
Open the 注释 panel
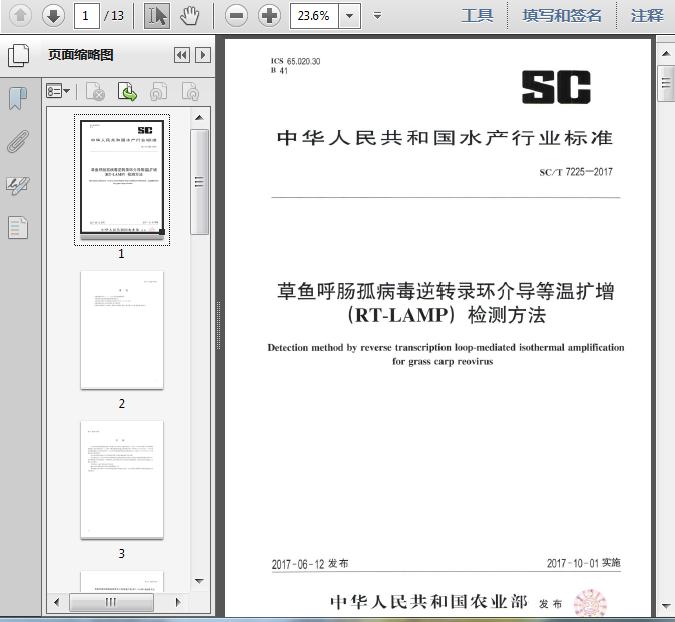[647, 16]
